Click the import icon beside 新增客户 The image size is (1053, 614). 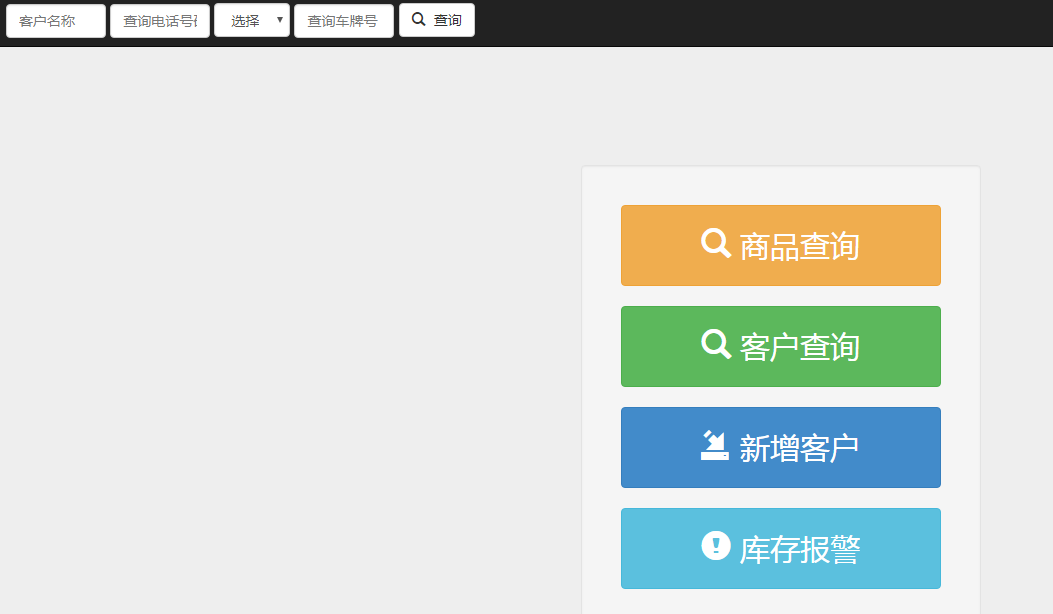(x=715, y=445)
